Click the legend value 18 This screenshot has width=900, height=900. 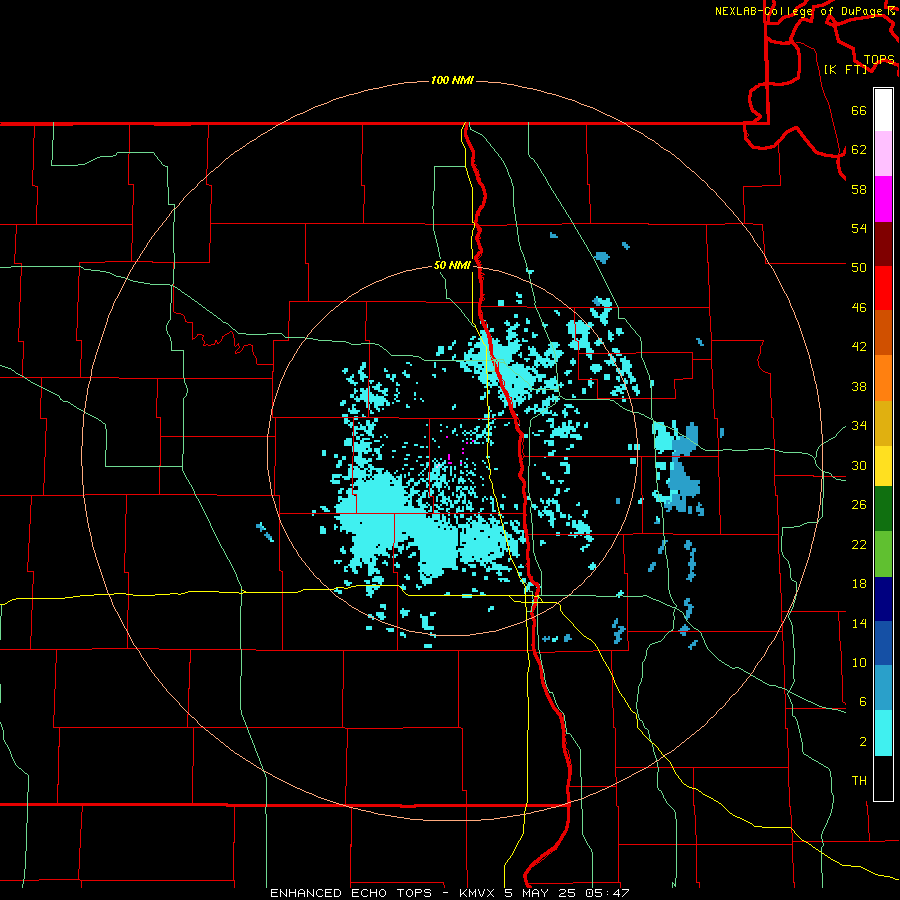(x=859, y=584)
